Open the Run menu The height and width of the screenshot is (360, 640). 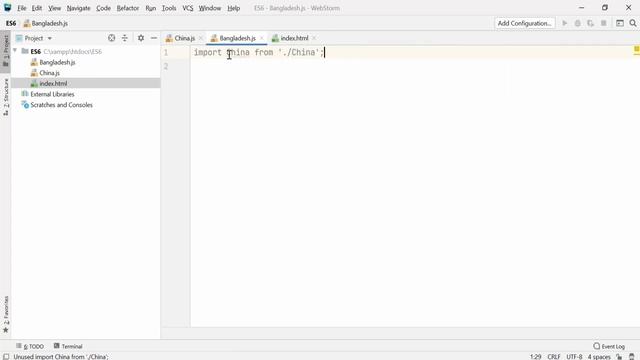tap(151, 8)
